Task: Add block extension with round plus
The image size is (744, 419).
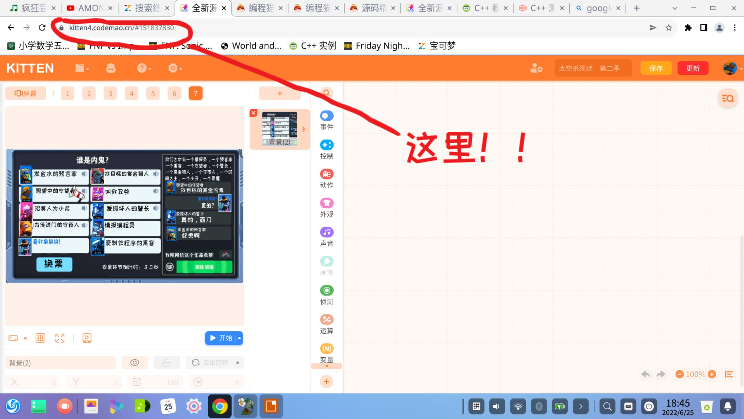Action: pos(326,382)
